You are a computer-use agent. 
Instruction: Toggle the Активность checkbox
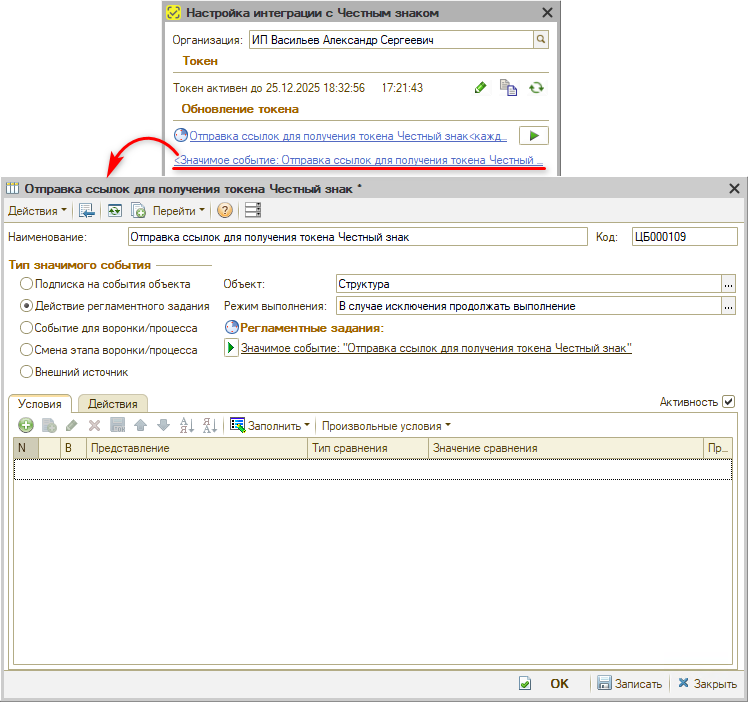[728, 401]
